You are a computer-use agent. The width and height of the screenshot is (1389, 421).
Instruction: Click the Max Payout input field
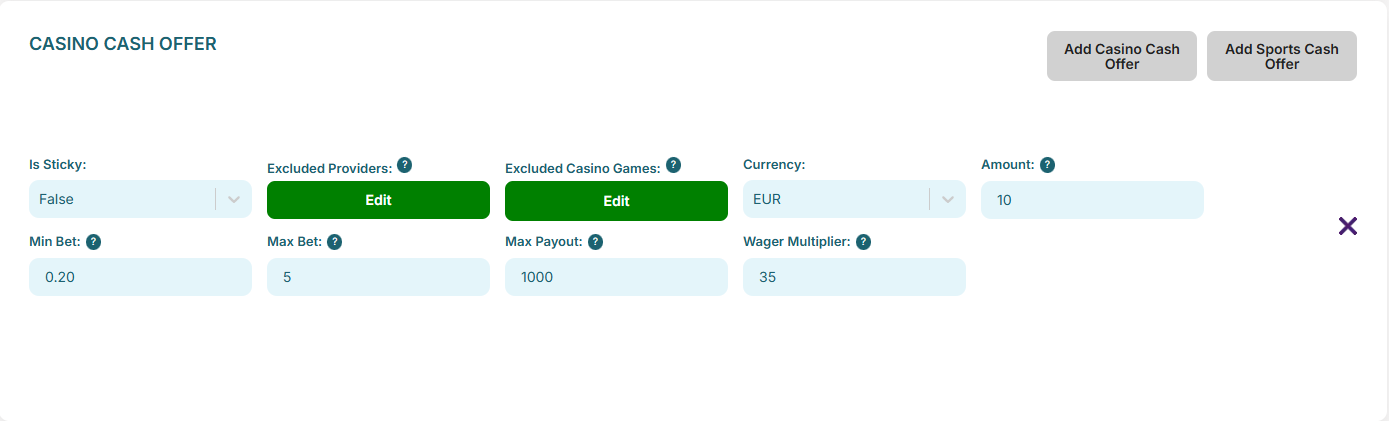click(616, 277)
